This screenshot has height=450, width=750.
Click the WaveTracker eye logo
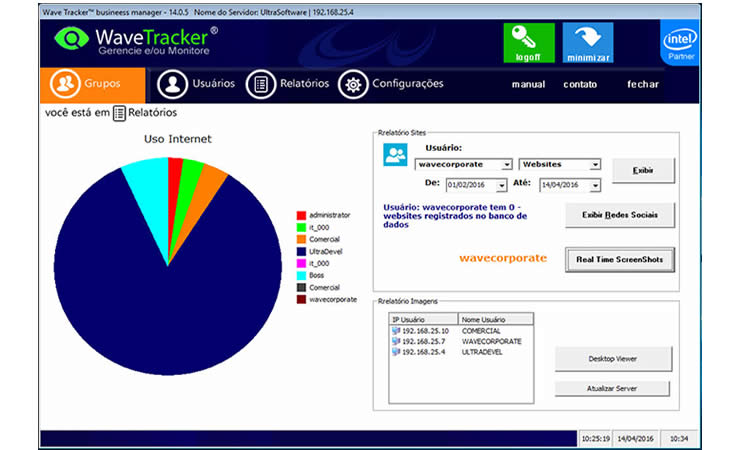[72, 40]
